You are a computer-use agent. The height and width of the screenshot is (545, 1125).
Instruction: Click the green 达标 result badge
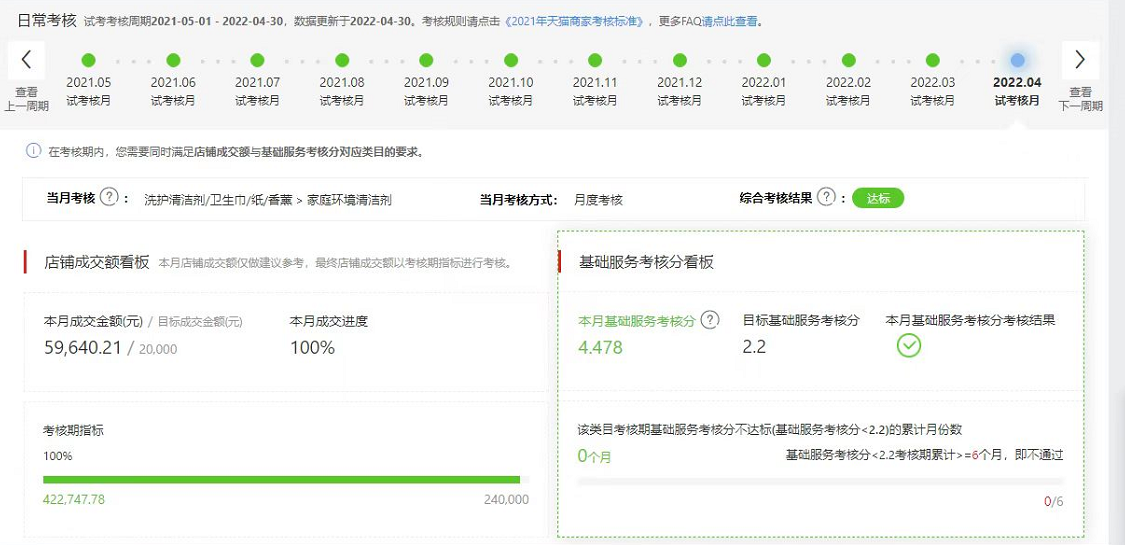[878, 198]
